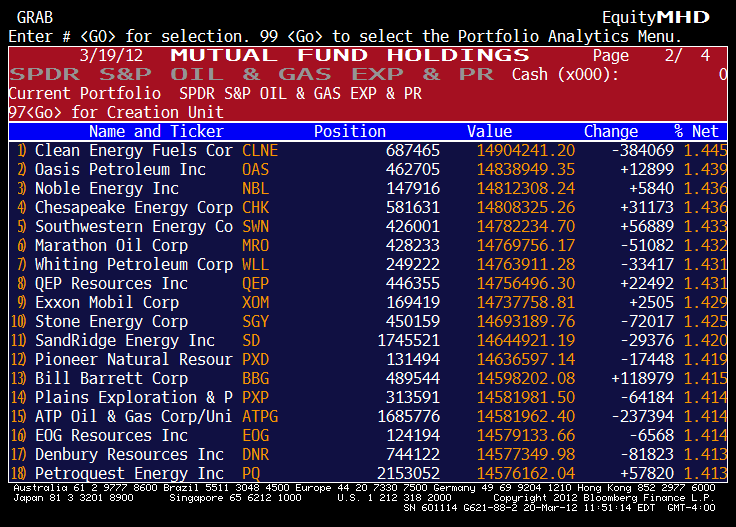The image size is (736, 527).
Task: Click change value -237394 for ATPG
Action: click(x=643, y=416)
